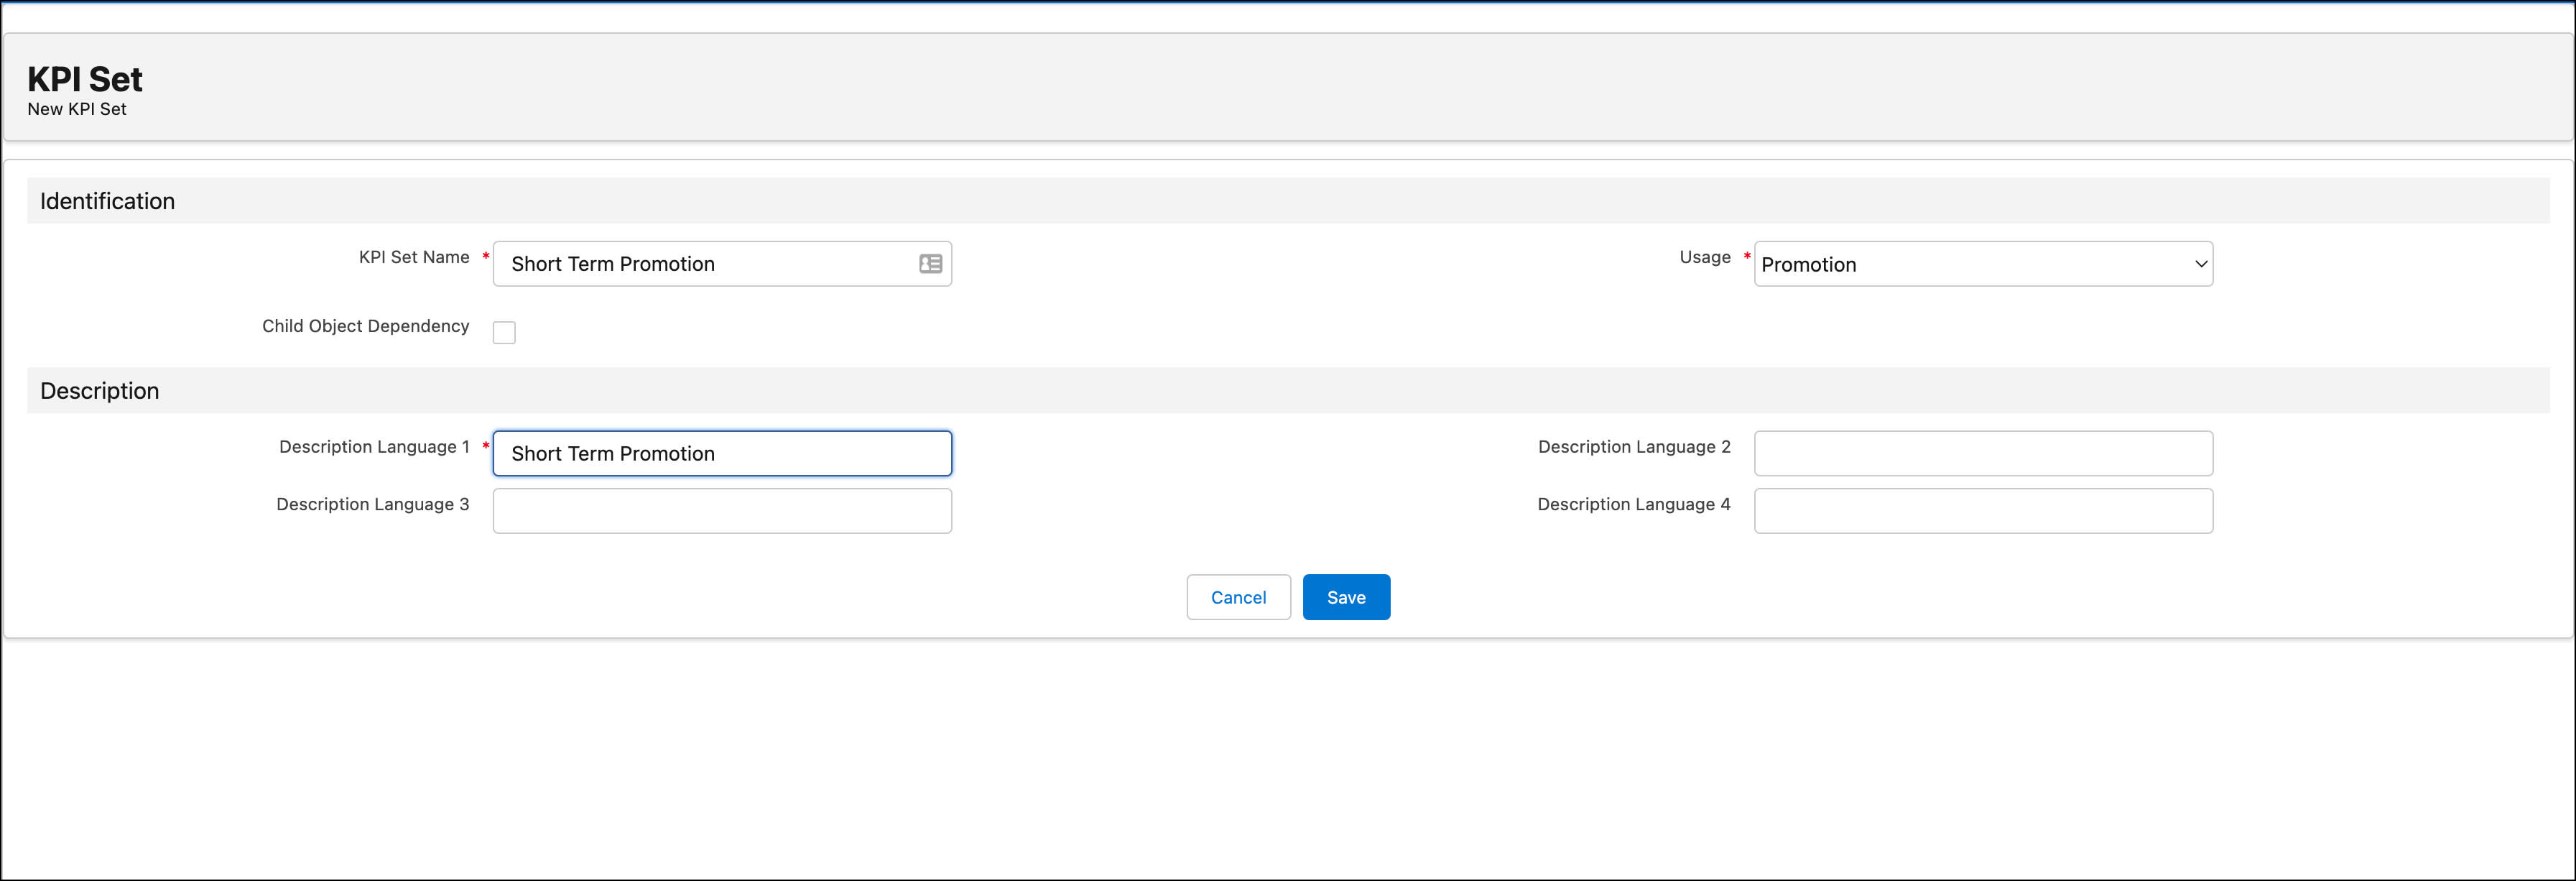Click the New KPI Set subtitle

coord(77,109)
